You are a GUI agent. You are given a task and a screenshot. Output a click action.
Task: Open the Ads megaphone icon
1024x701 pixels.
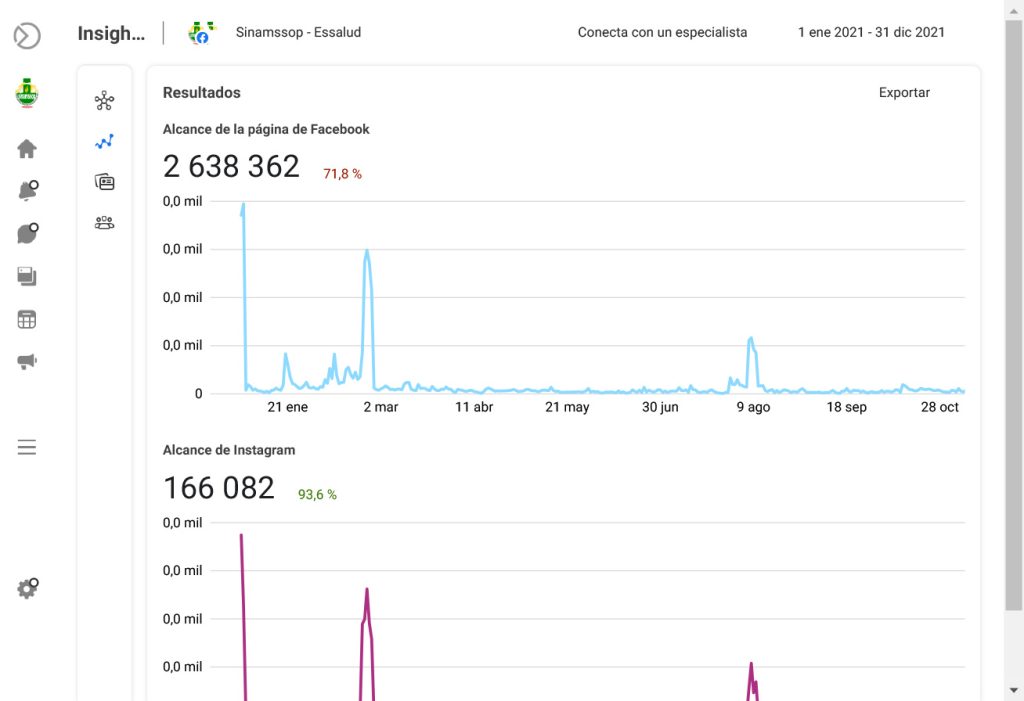27,362
